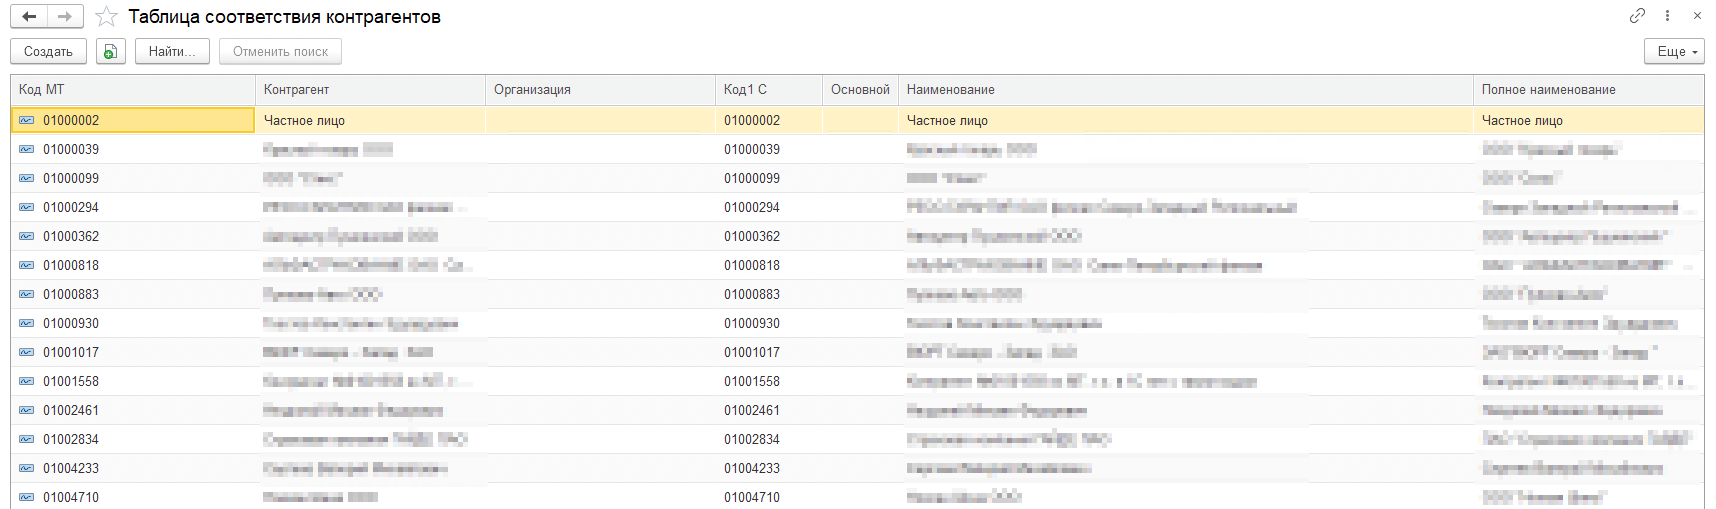Click the forward navigation arrow

pos(65,17)
